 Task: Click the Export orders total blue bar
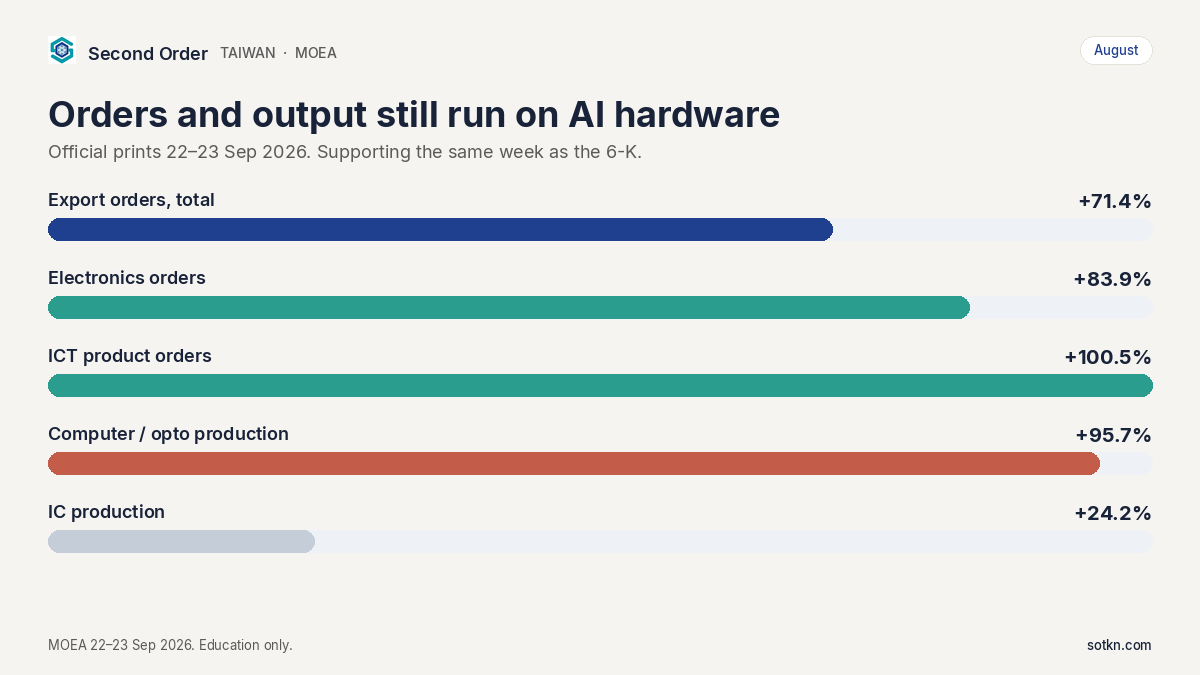[x=440, y=230]
